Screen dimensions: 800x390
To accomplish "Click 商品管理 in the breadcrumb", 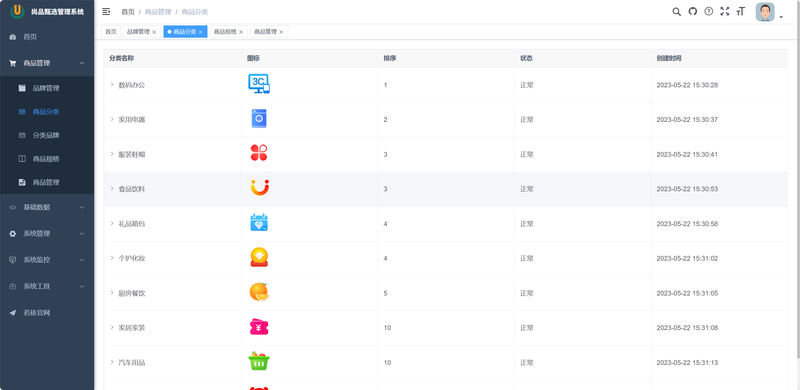I will pyautogui.click(x=158, y=12).
